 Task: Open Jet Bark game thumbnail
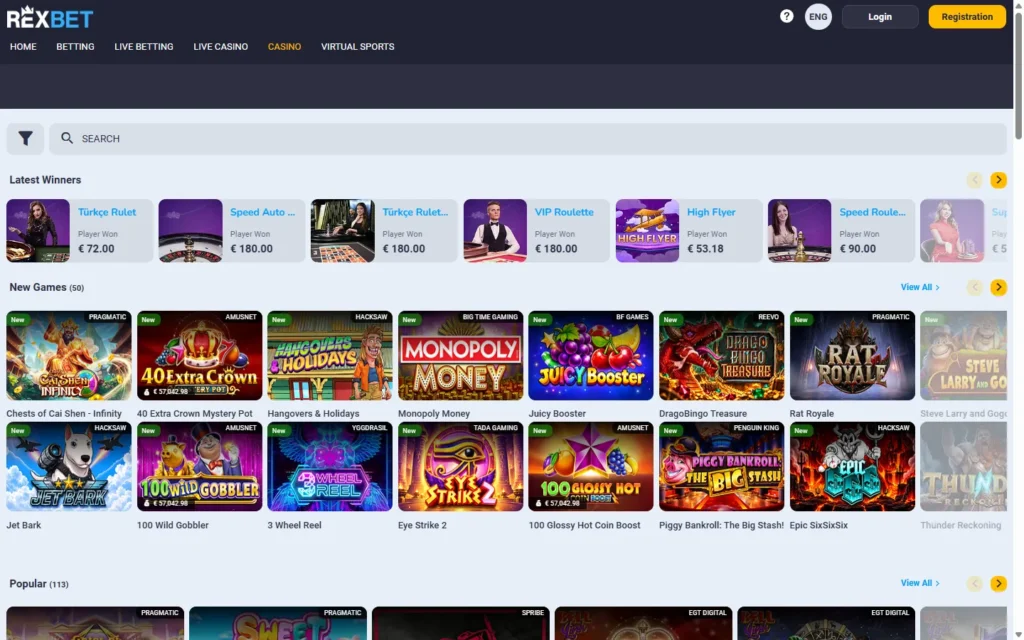[69, 466]
